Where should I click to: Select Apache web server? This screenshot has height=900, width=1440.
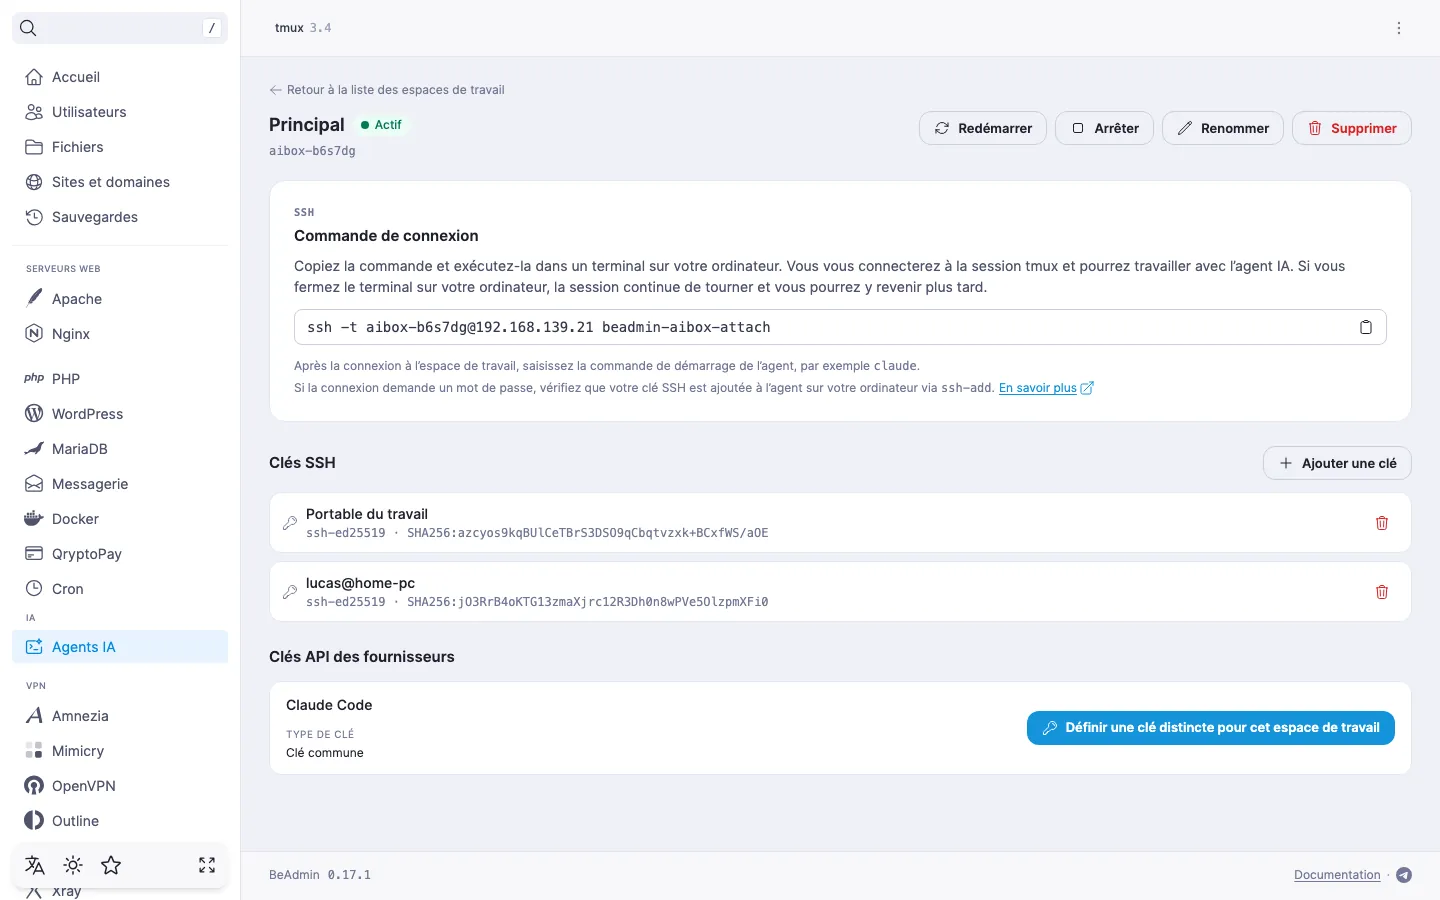click(120, 299)
